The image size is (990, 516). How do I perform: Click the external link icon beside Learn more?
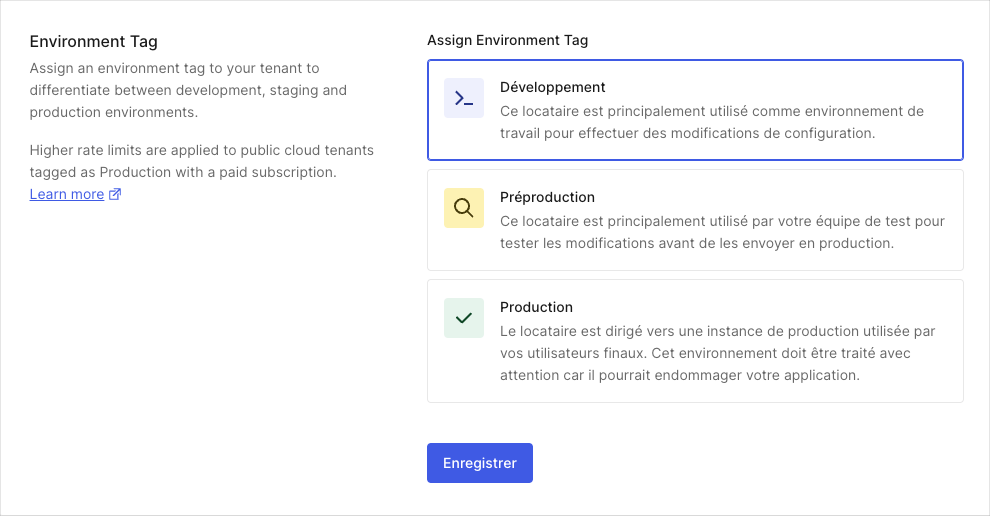pos(115,194)
